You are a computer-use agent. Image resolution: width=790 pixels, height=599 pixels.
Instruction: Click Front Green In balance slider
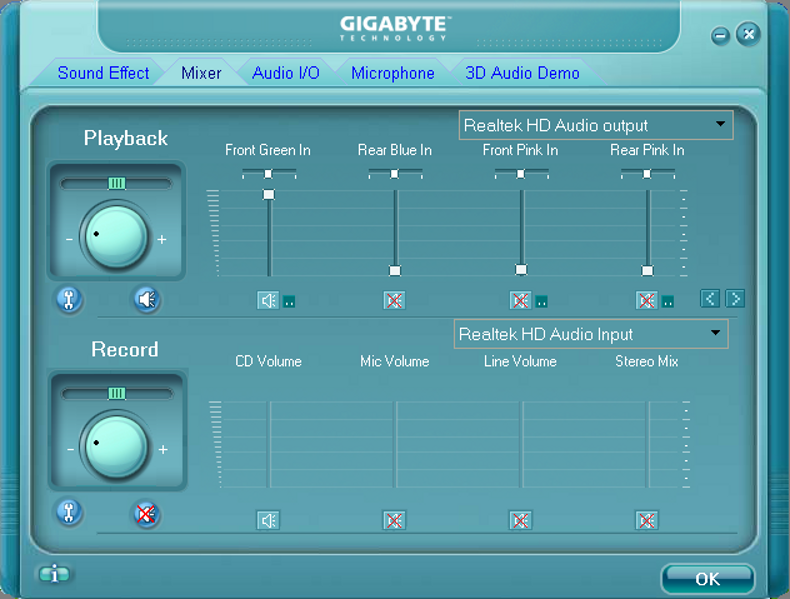point(269,174)
